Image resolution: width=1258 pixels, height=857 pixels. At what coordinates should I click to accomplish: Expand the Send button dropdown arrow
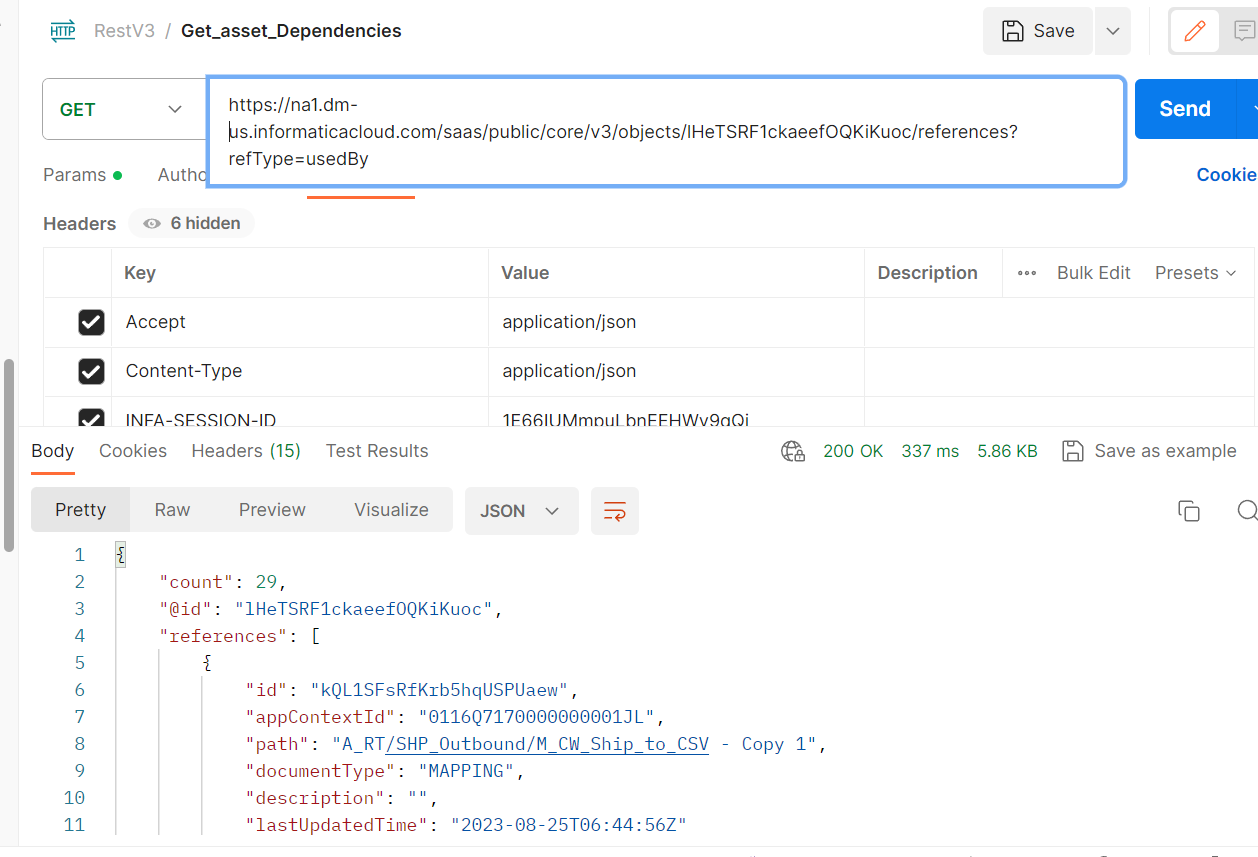pyautogui.click(x=1248, y=109)
